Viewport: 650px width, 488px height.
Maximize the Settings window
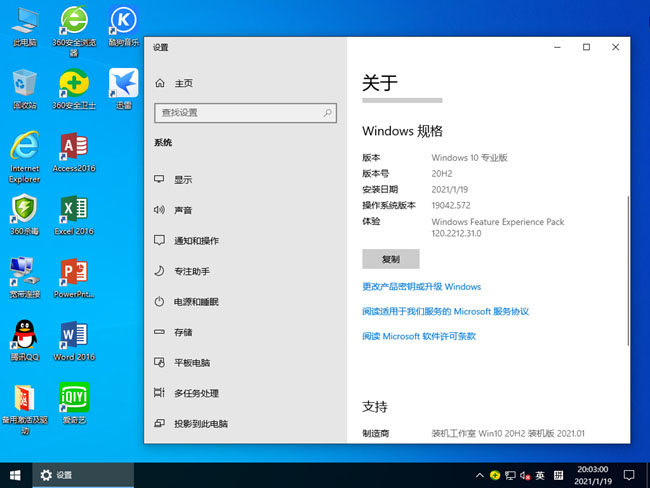(586, 47)
